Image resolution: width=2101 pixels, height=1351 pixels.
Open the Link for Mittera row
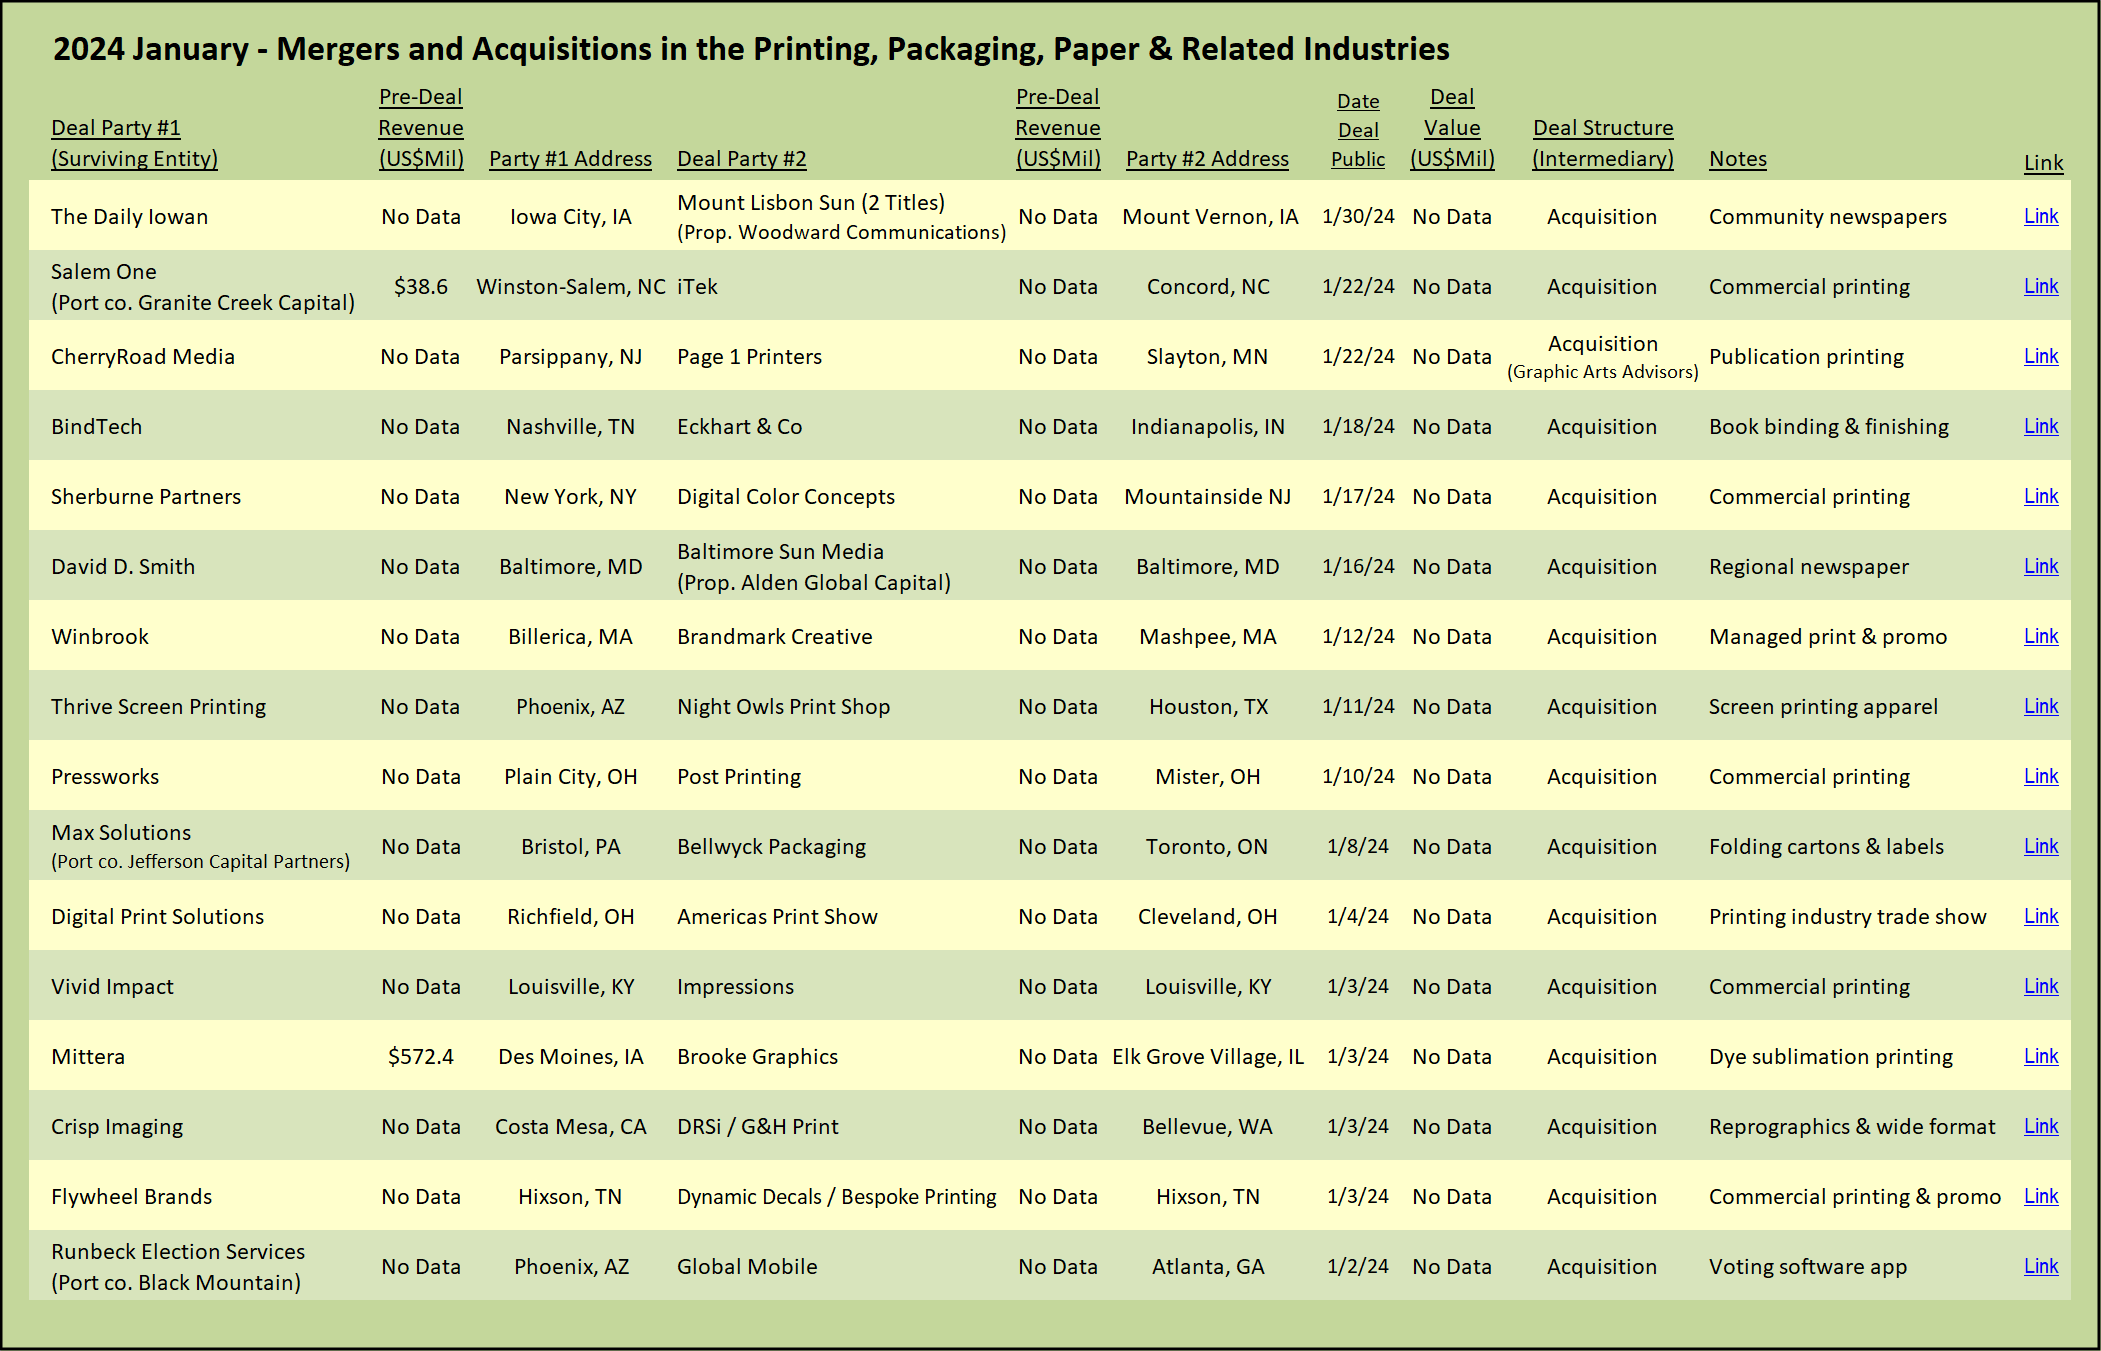2041,1056
